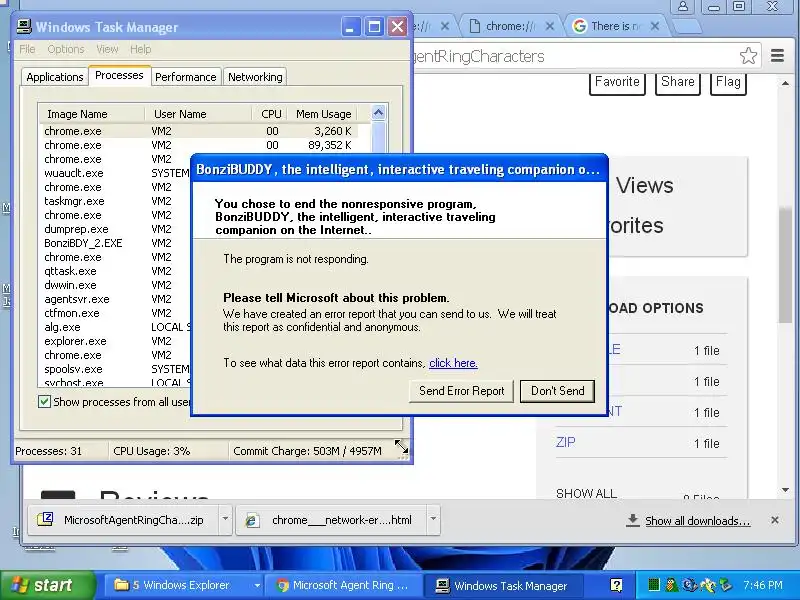Select the explorer.exe process row
This screenshot has height=600, width=800.
(x=115, y=341)
